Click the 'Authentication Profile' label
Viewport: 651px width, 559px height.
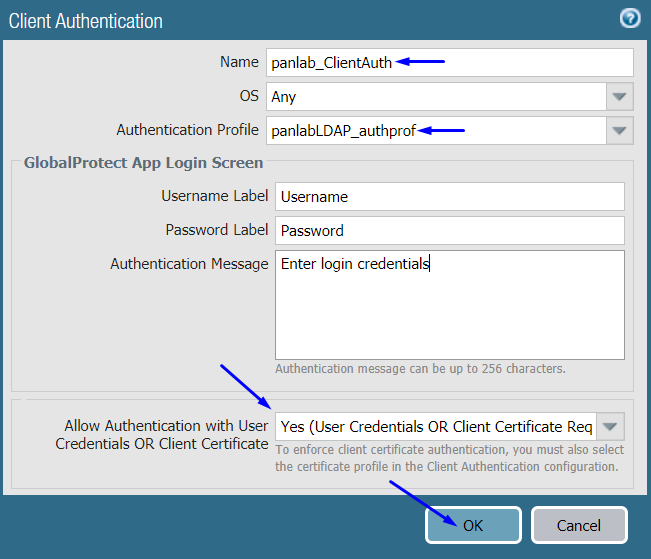tap(187, 130)
